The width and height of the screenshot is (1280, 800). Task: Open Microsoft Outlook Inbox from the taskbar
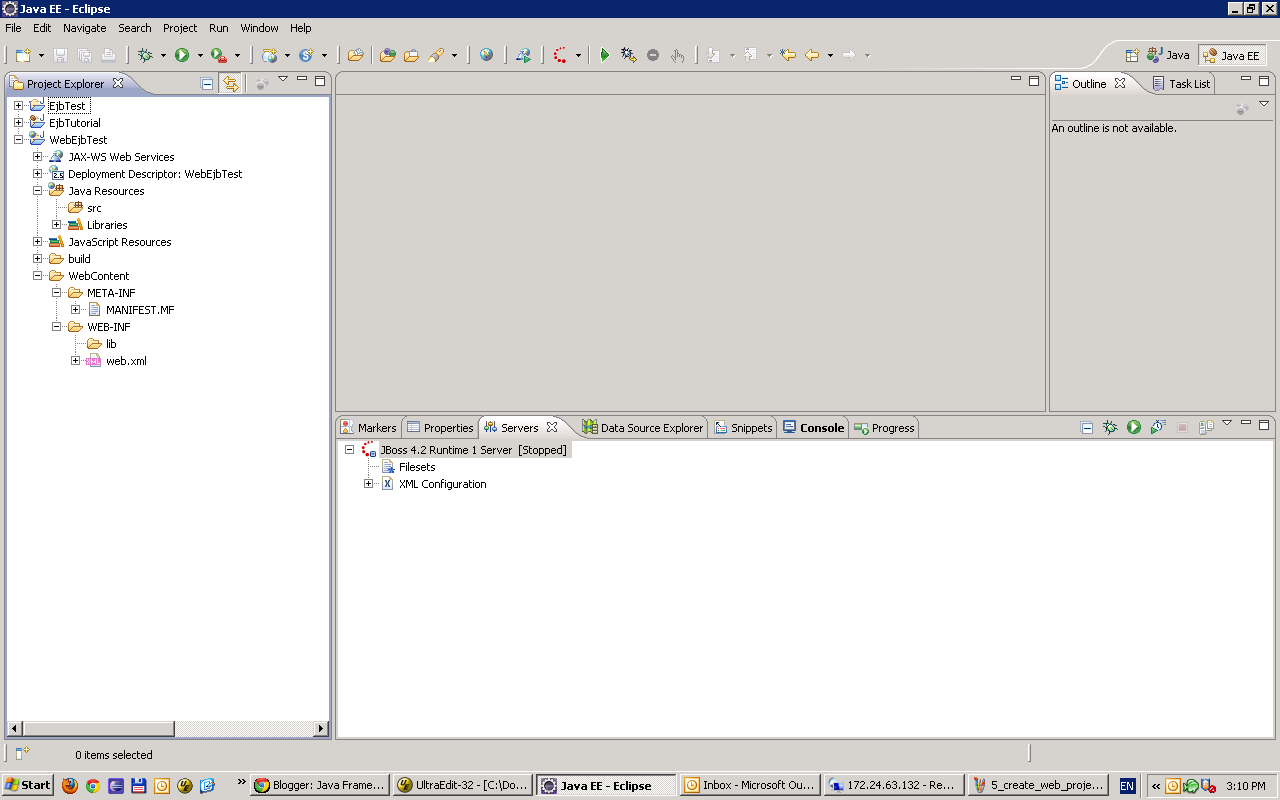(749, 784)
